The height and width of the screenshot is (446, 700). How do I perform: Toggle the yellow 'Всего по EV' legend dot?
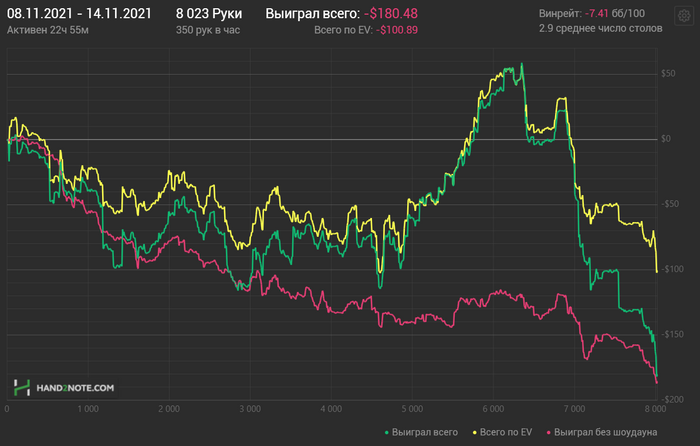(475, 433)
